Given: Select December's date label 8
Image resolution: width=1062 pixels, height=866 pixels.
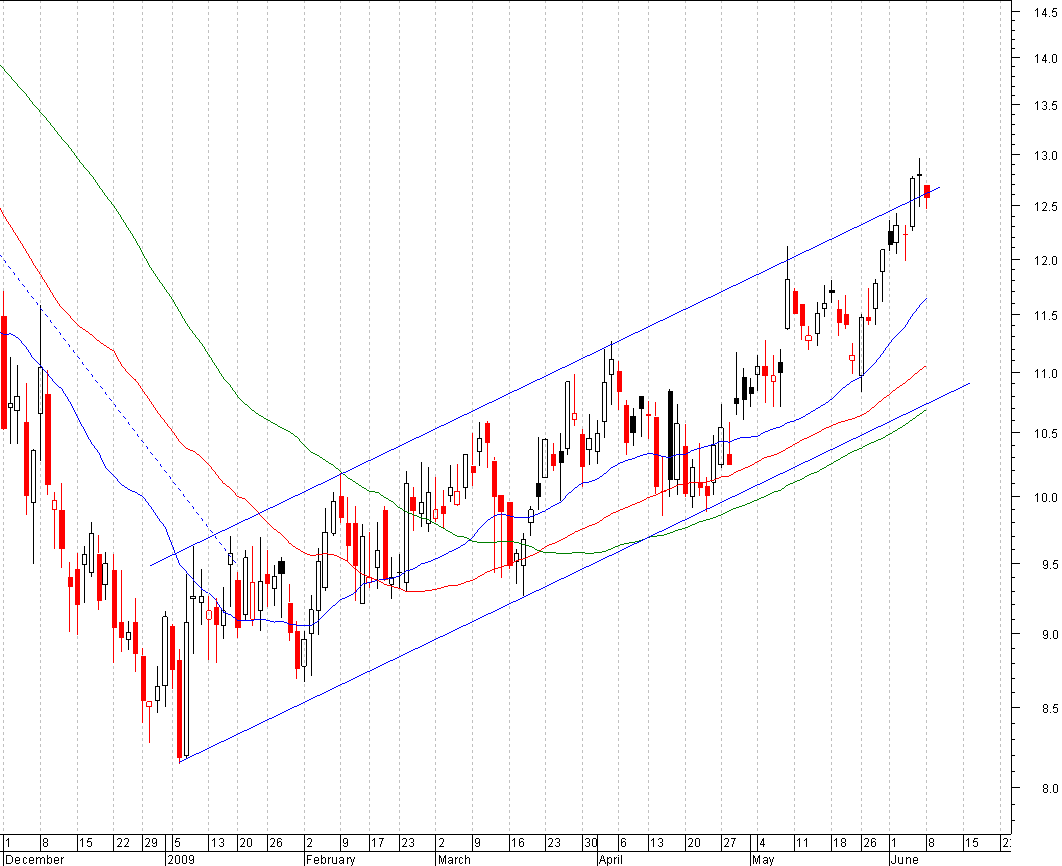Looking at the screenshot, I should coord(45,843).
